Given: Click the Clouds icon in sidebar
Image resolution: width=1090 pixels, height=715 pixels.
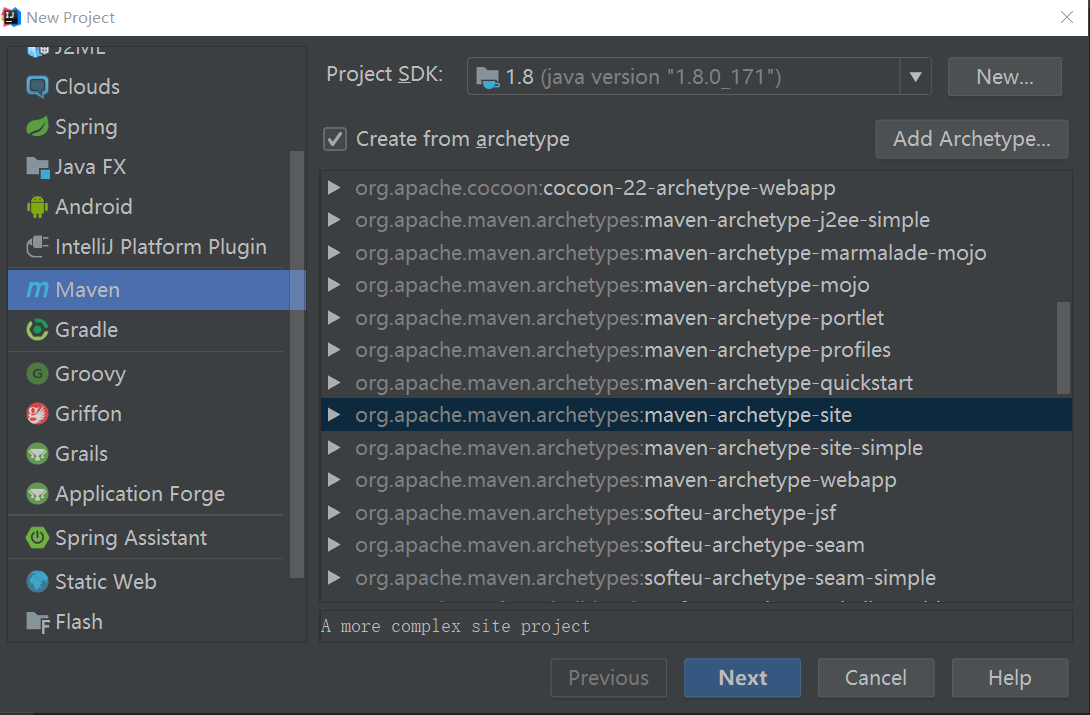Looking at the screenshot, I should [x=37, y=87].
